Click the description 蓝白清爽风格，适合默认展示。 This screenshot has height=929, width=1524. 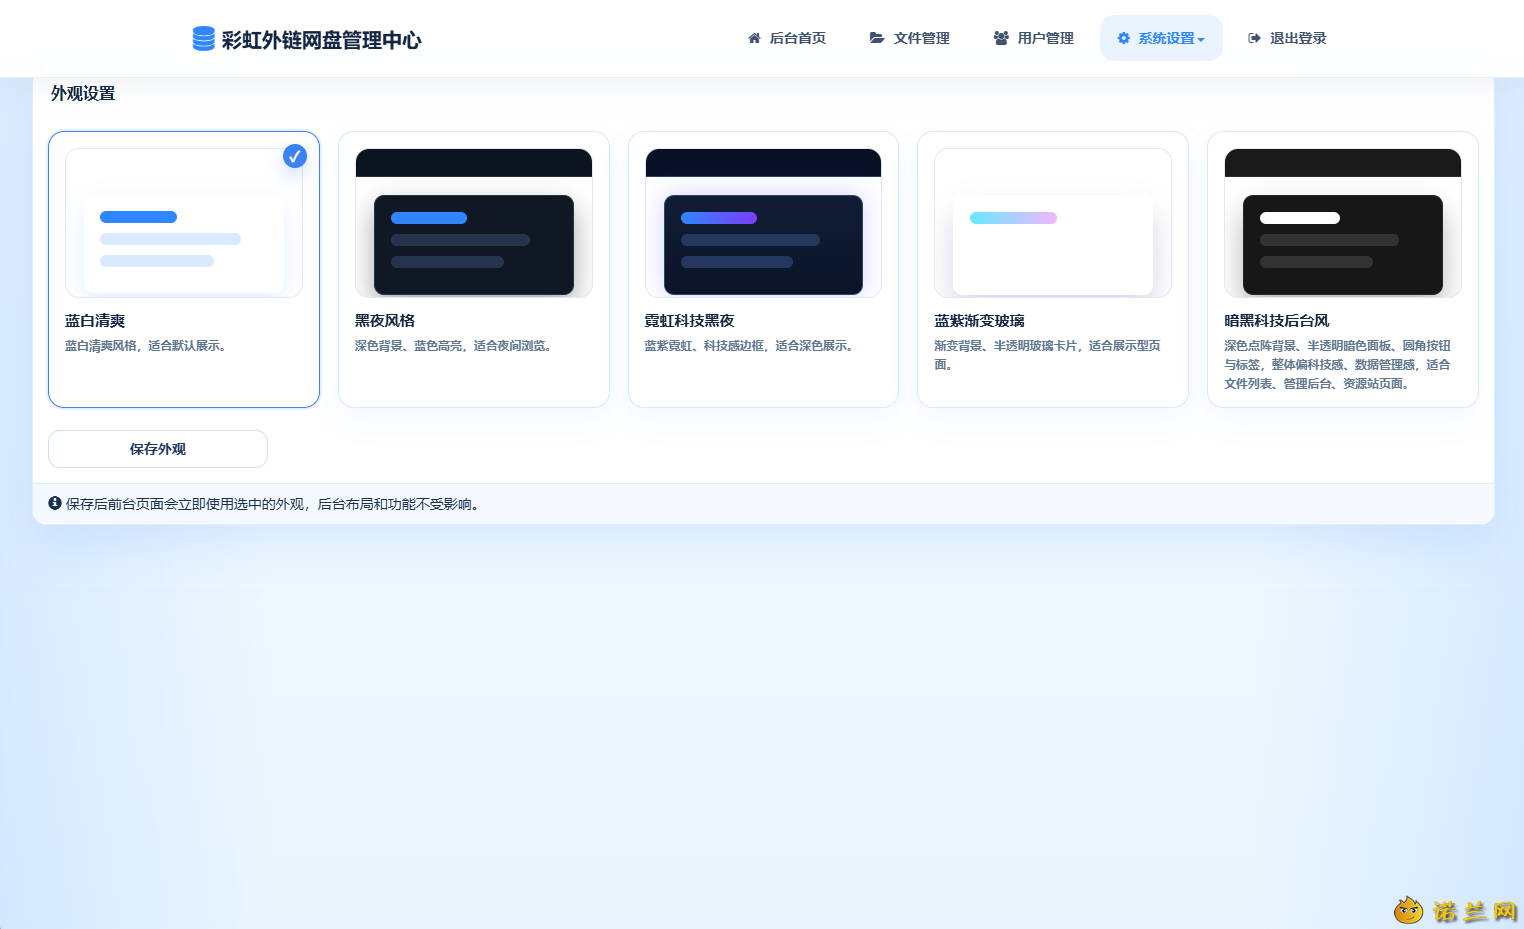[146, 346]
